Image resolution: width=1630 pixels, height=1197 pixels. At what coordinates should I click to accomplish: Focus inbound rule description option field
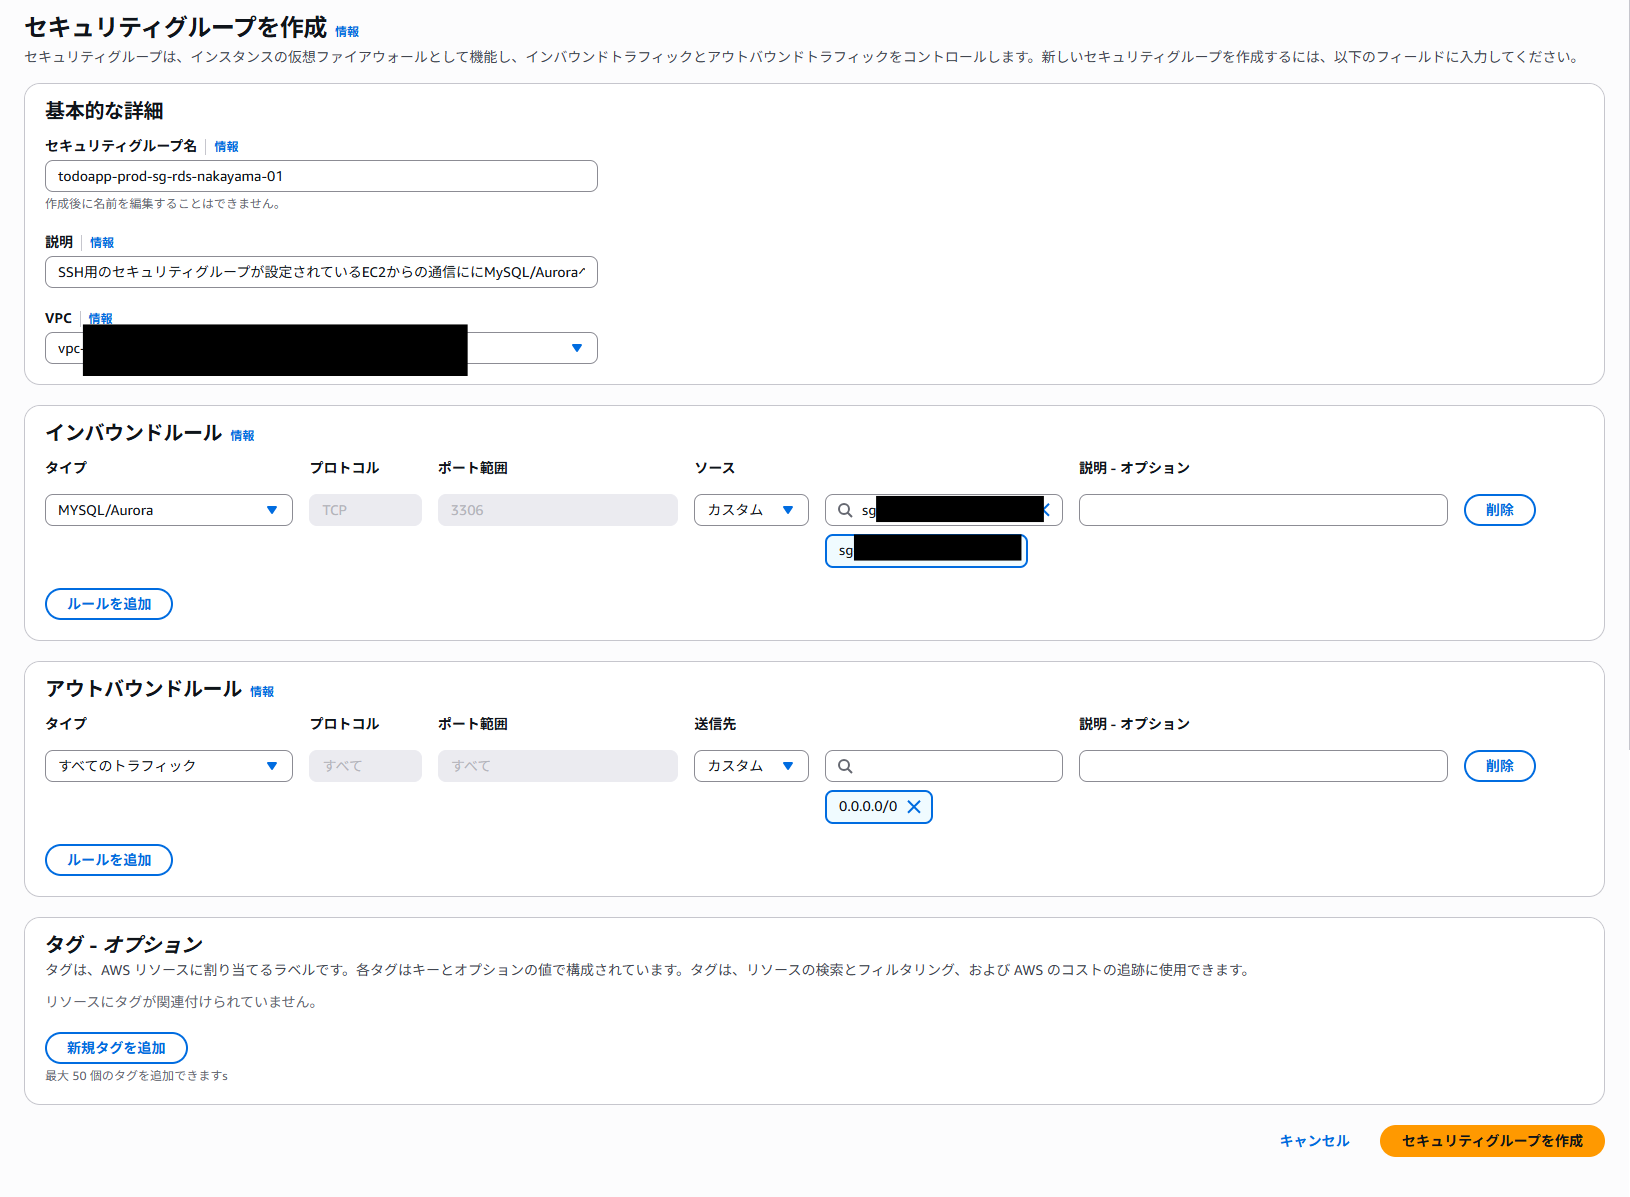(1263, 510)
